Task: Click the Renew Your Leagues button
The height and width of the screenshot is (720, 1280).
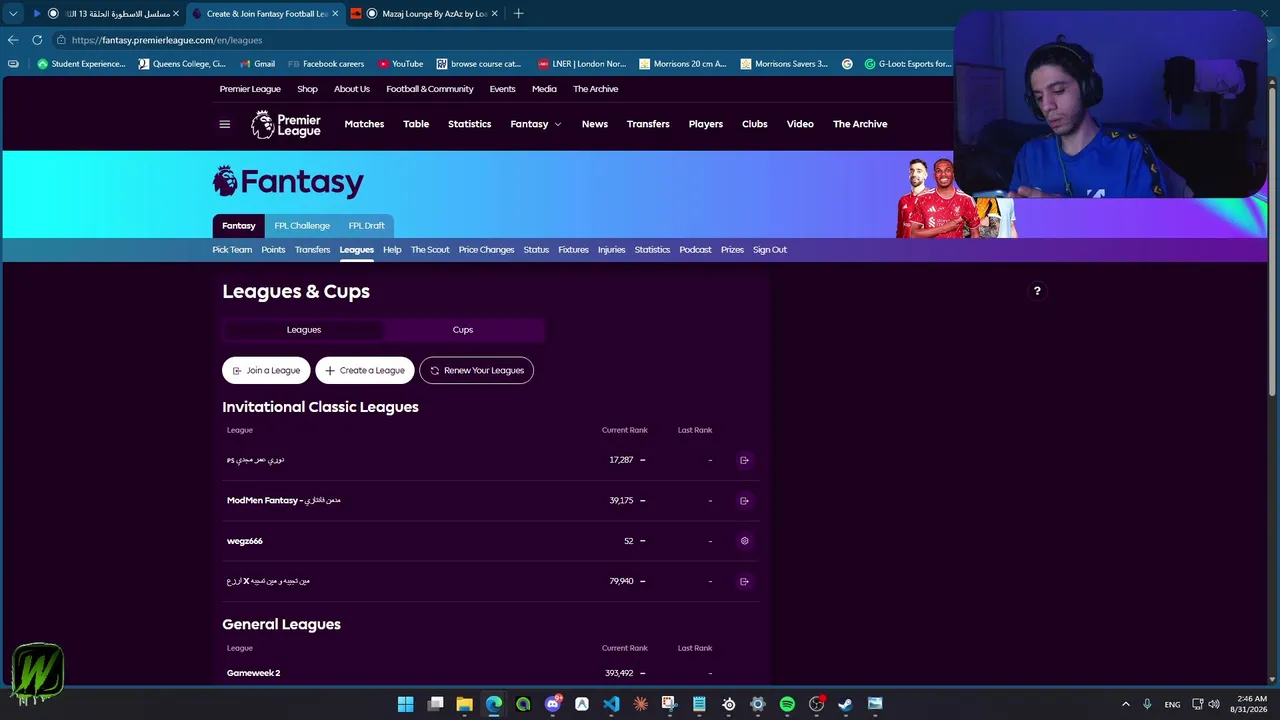Action: [477, 370]
